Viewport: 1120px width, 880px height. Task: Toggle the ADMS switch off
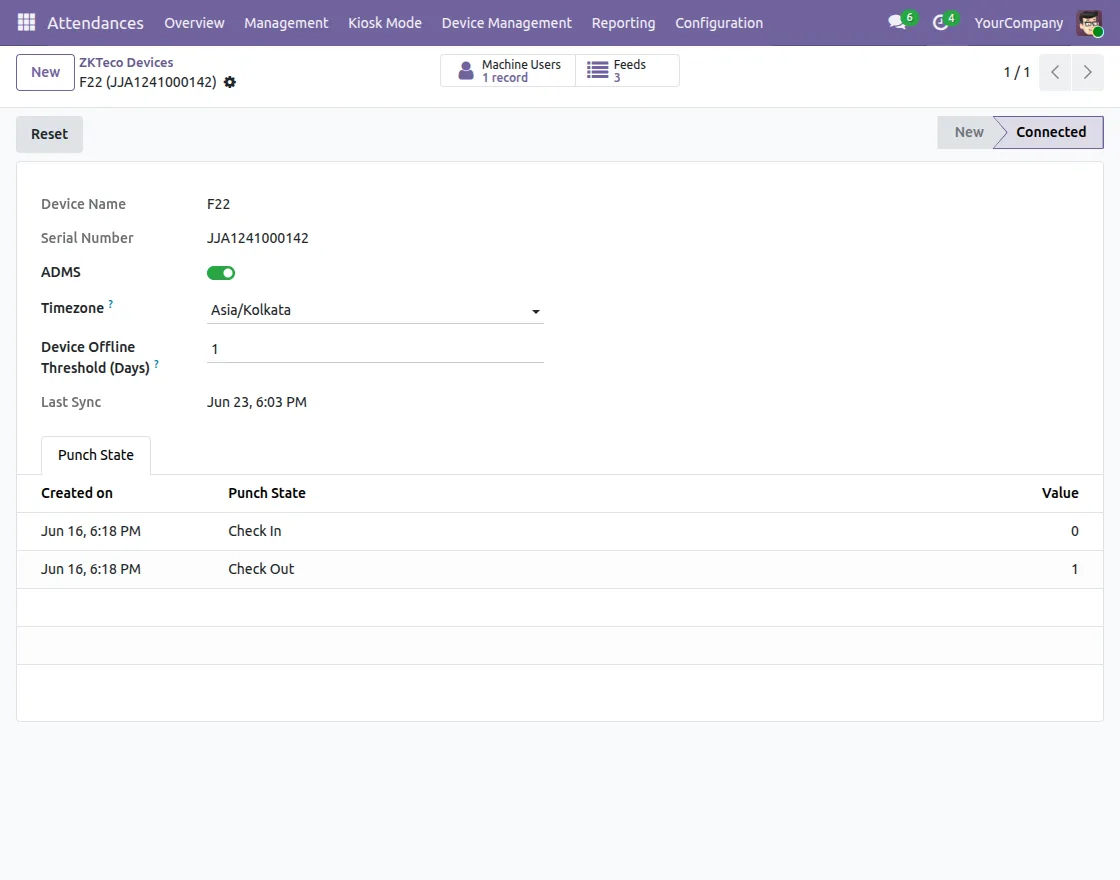[x=221, y=273]
